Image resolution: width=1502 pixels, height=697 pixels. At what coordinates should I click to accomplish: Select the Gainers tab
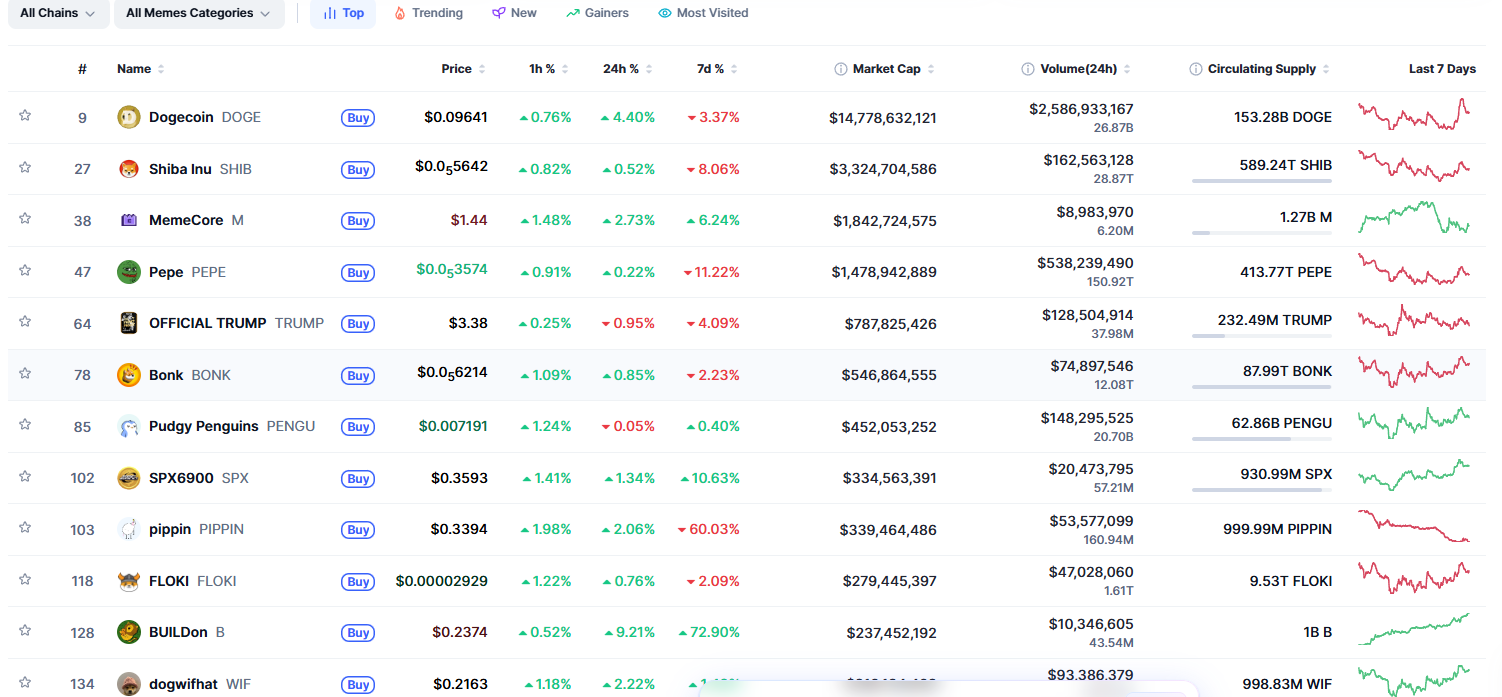(597, 13)
